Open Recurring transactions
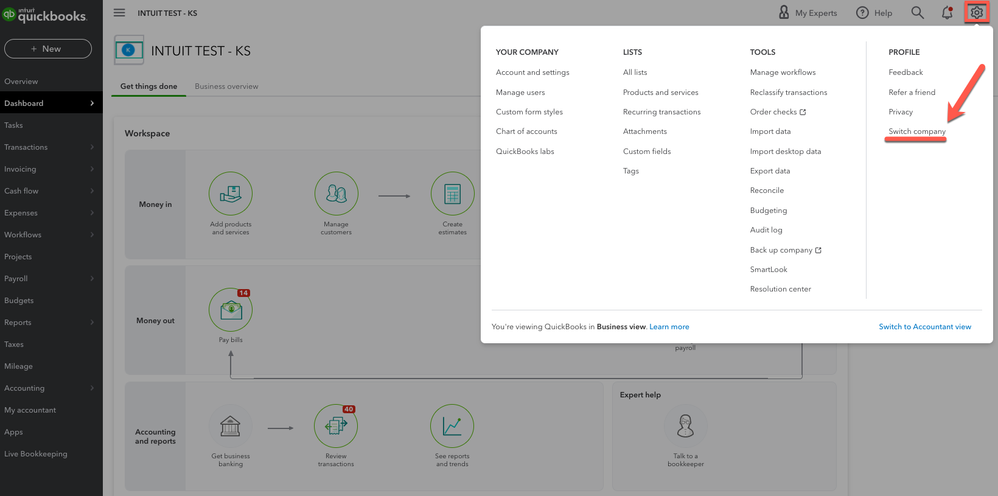This screenshot has width=998, height=496. pos(662,112)
